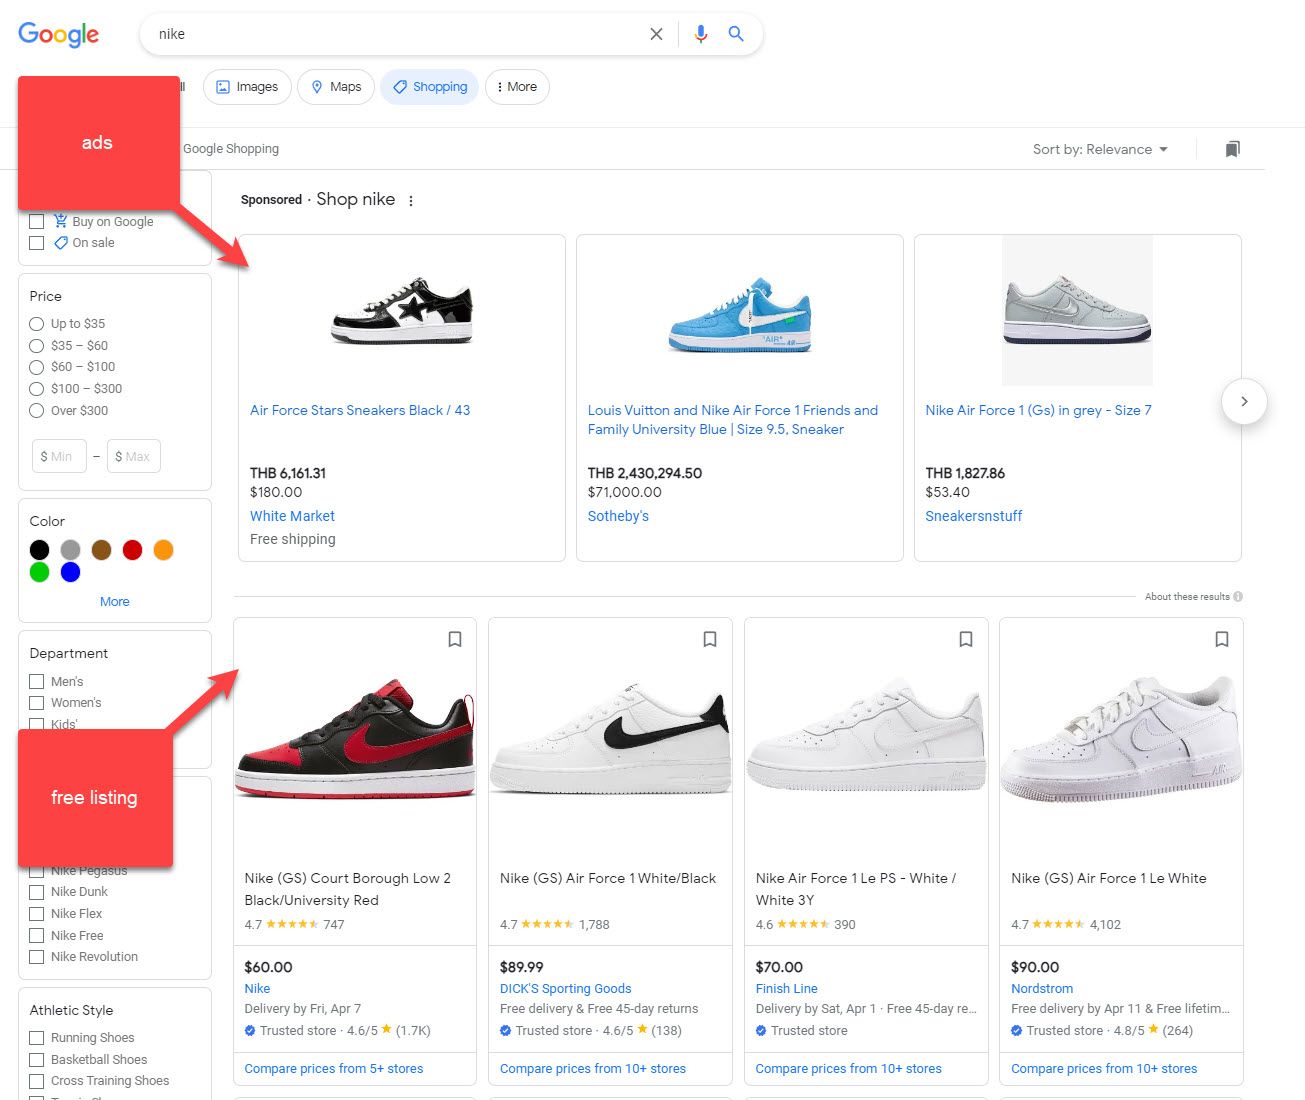Open saved items bookmark icon near Sort
Image resolution: width=1305 pixels, height=1100 pixels.
click(x=1232, y=149)
